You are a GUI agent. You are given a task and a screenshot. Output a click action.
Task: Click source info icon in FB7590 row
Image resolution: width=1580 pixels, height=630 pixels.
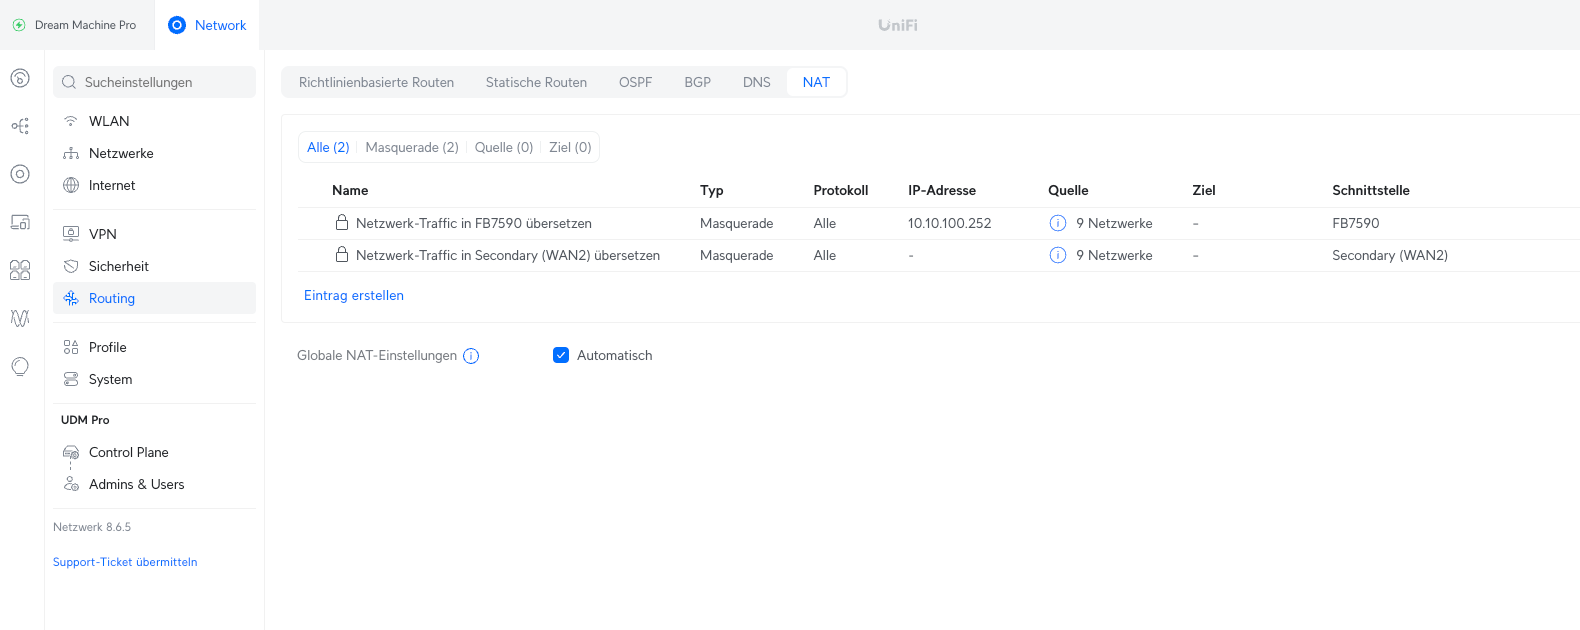click(1057, 223)
